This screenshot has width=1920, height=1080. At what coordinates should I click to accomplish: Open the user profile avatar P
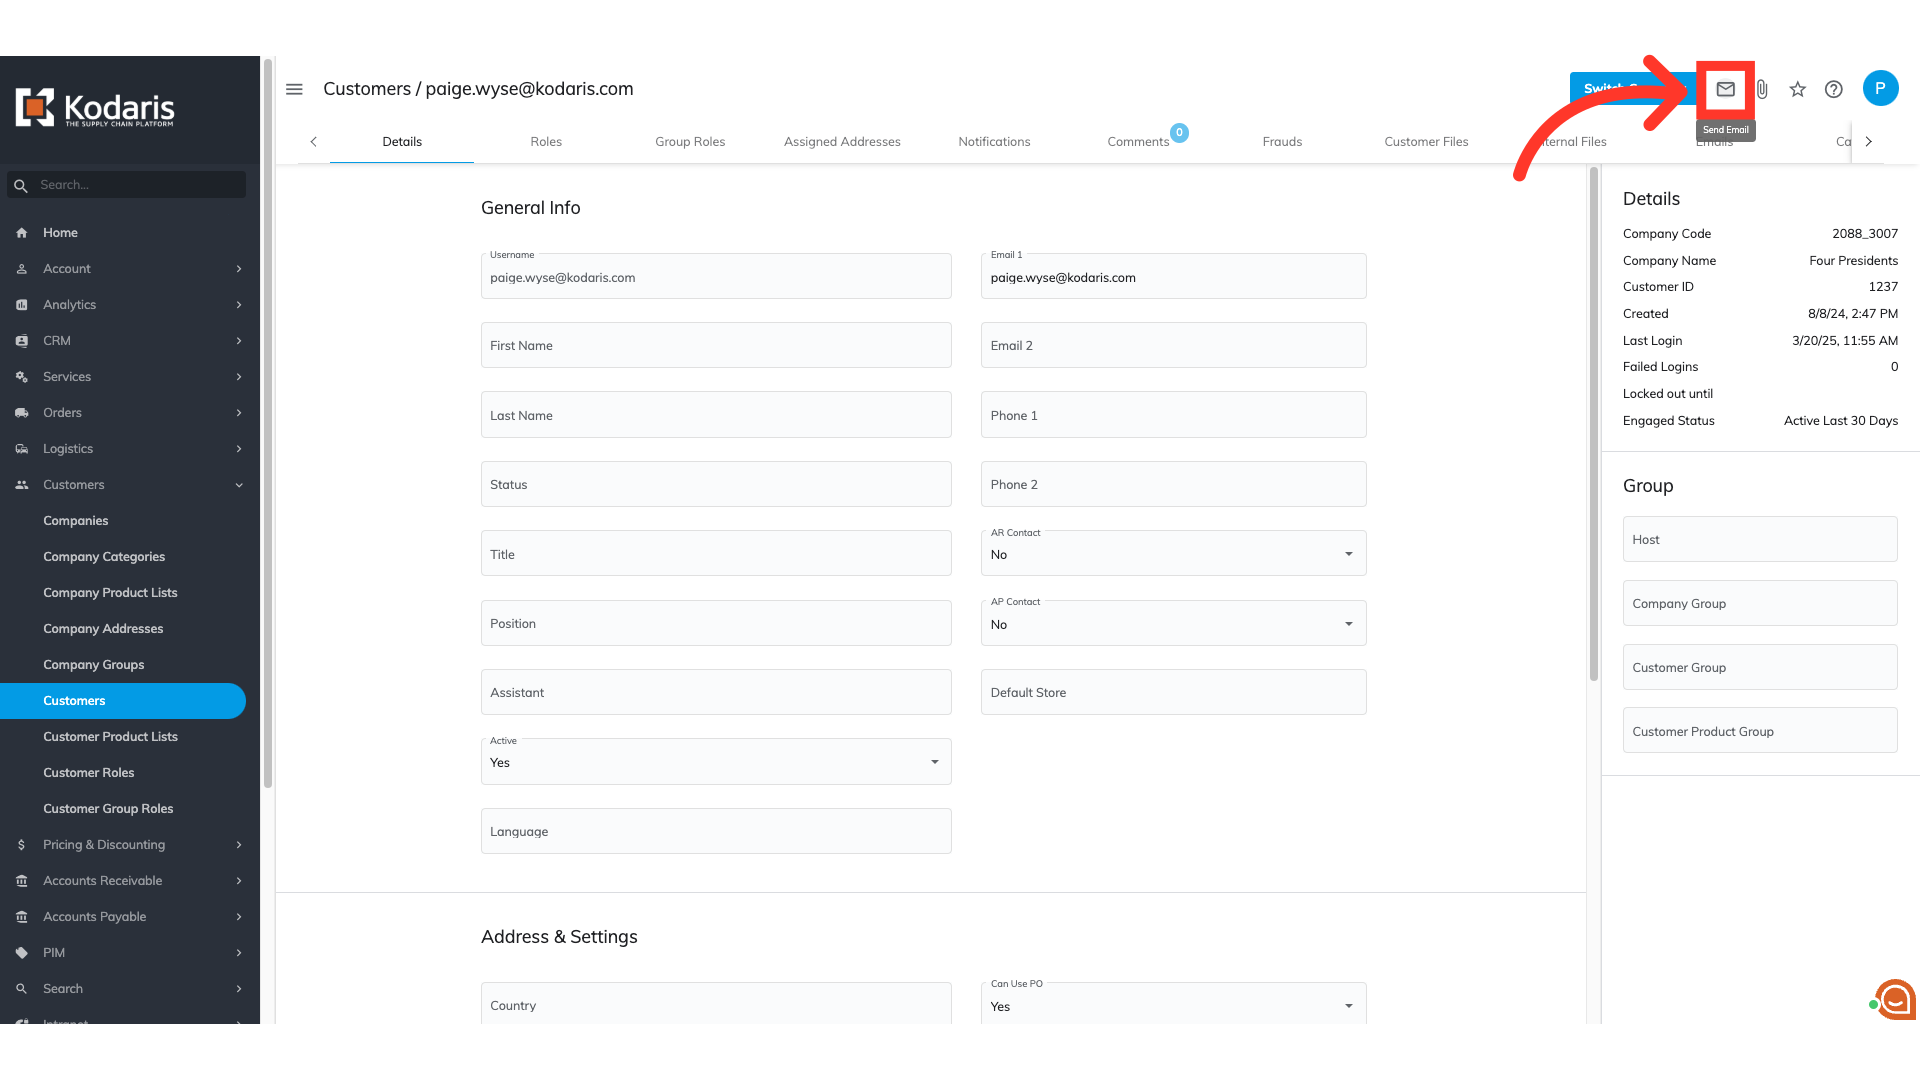click(x=1880, y=89)
